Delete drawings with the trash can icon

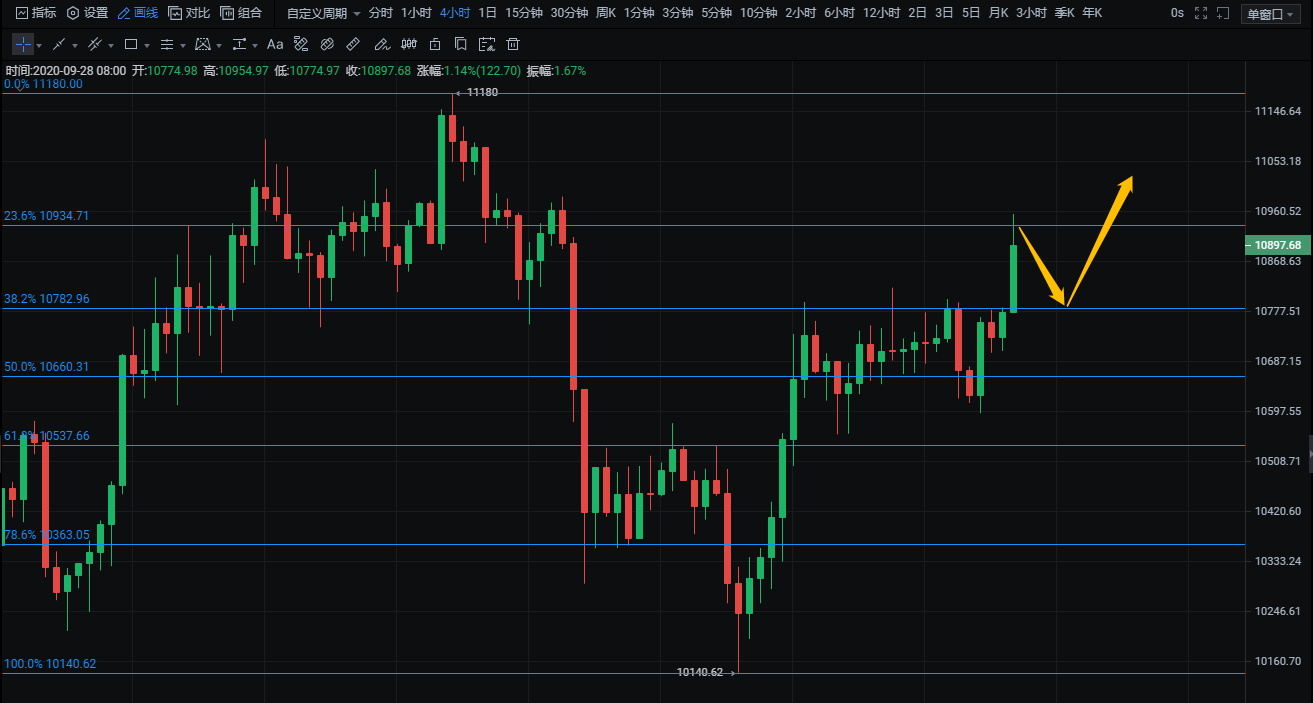pyautogui.click(x=513, y=45)
